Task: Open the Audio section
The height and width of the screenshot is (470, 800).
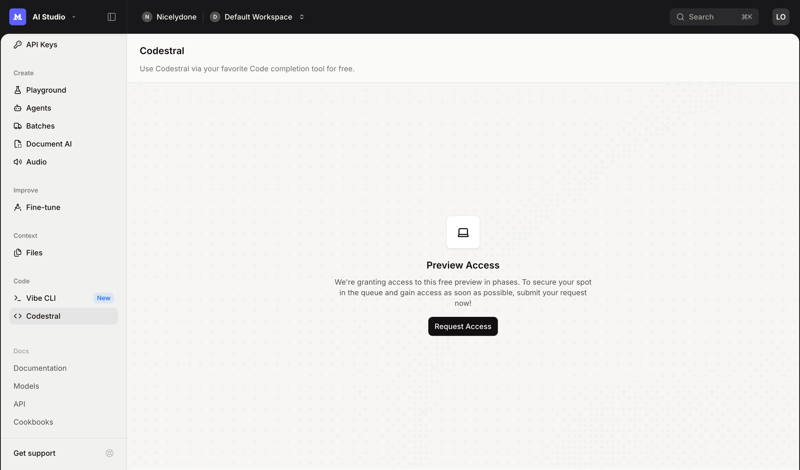Action: [x=36, y=162]
